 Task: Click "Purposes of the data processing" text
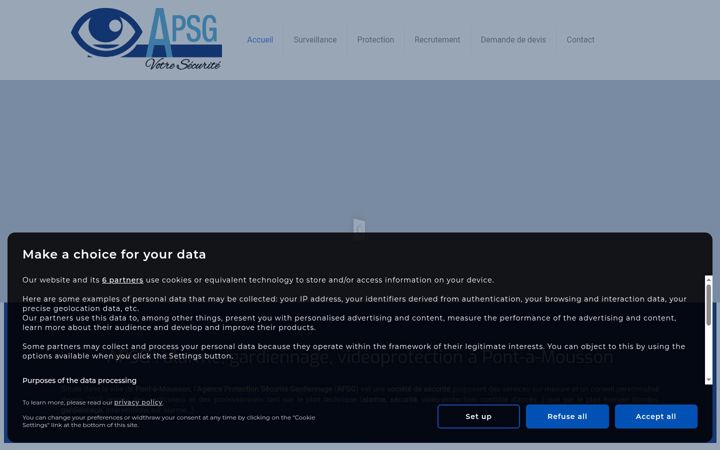[79, 381]
